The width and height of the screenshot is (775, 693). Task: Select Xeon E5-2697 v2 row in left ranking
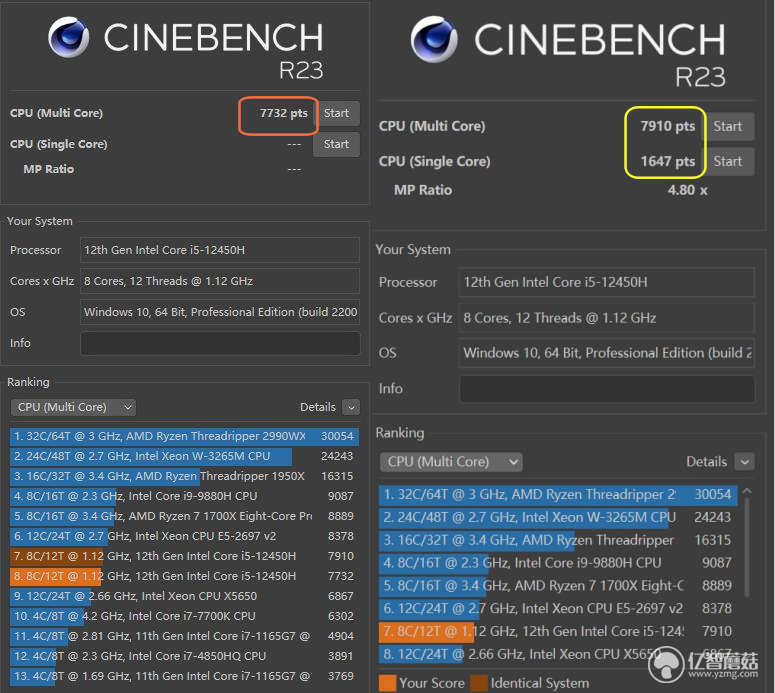pyautogui.click(x=184, y=536)
